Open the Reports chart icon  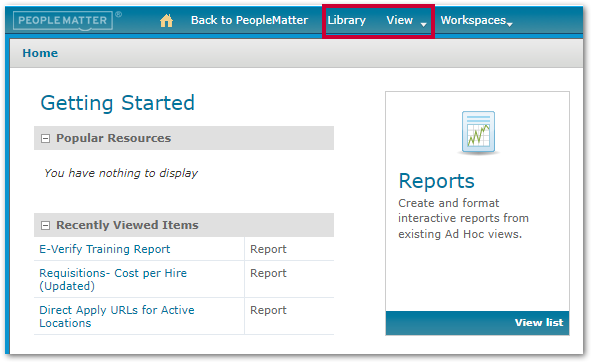point(478,132)
